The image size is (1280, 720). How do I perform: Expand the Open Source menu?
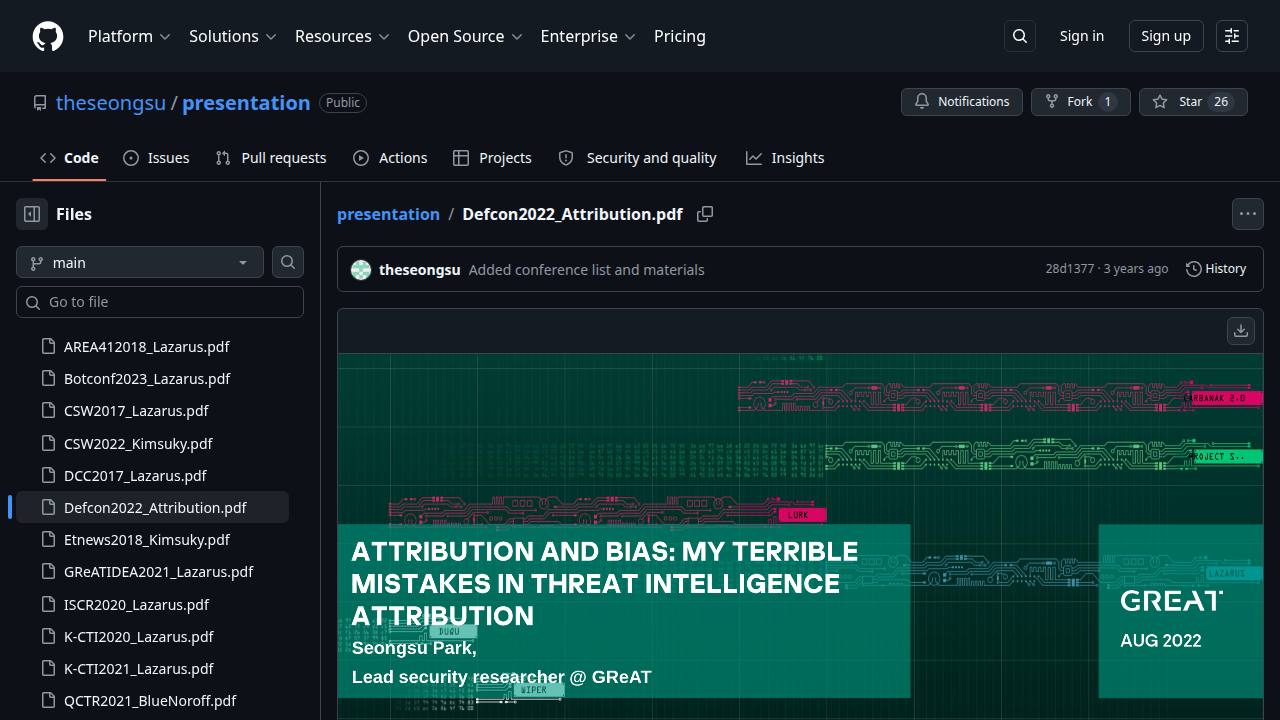pos(465,36)
